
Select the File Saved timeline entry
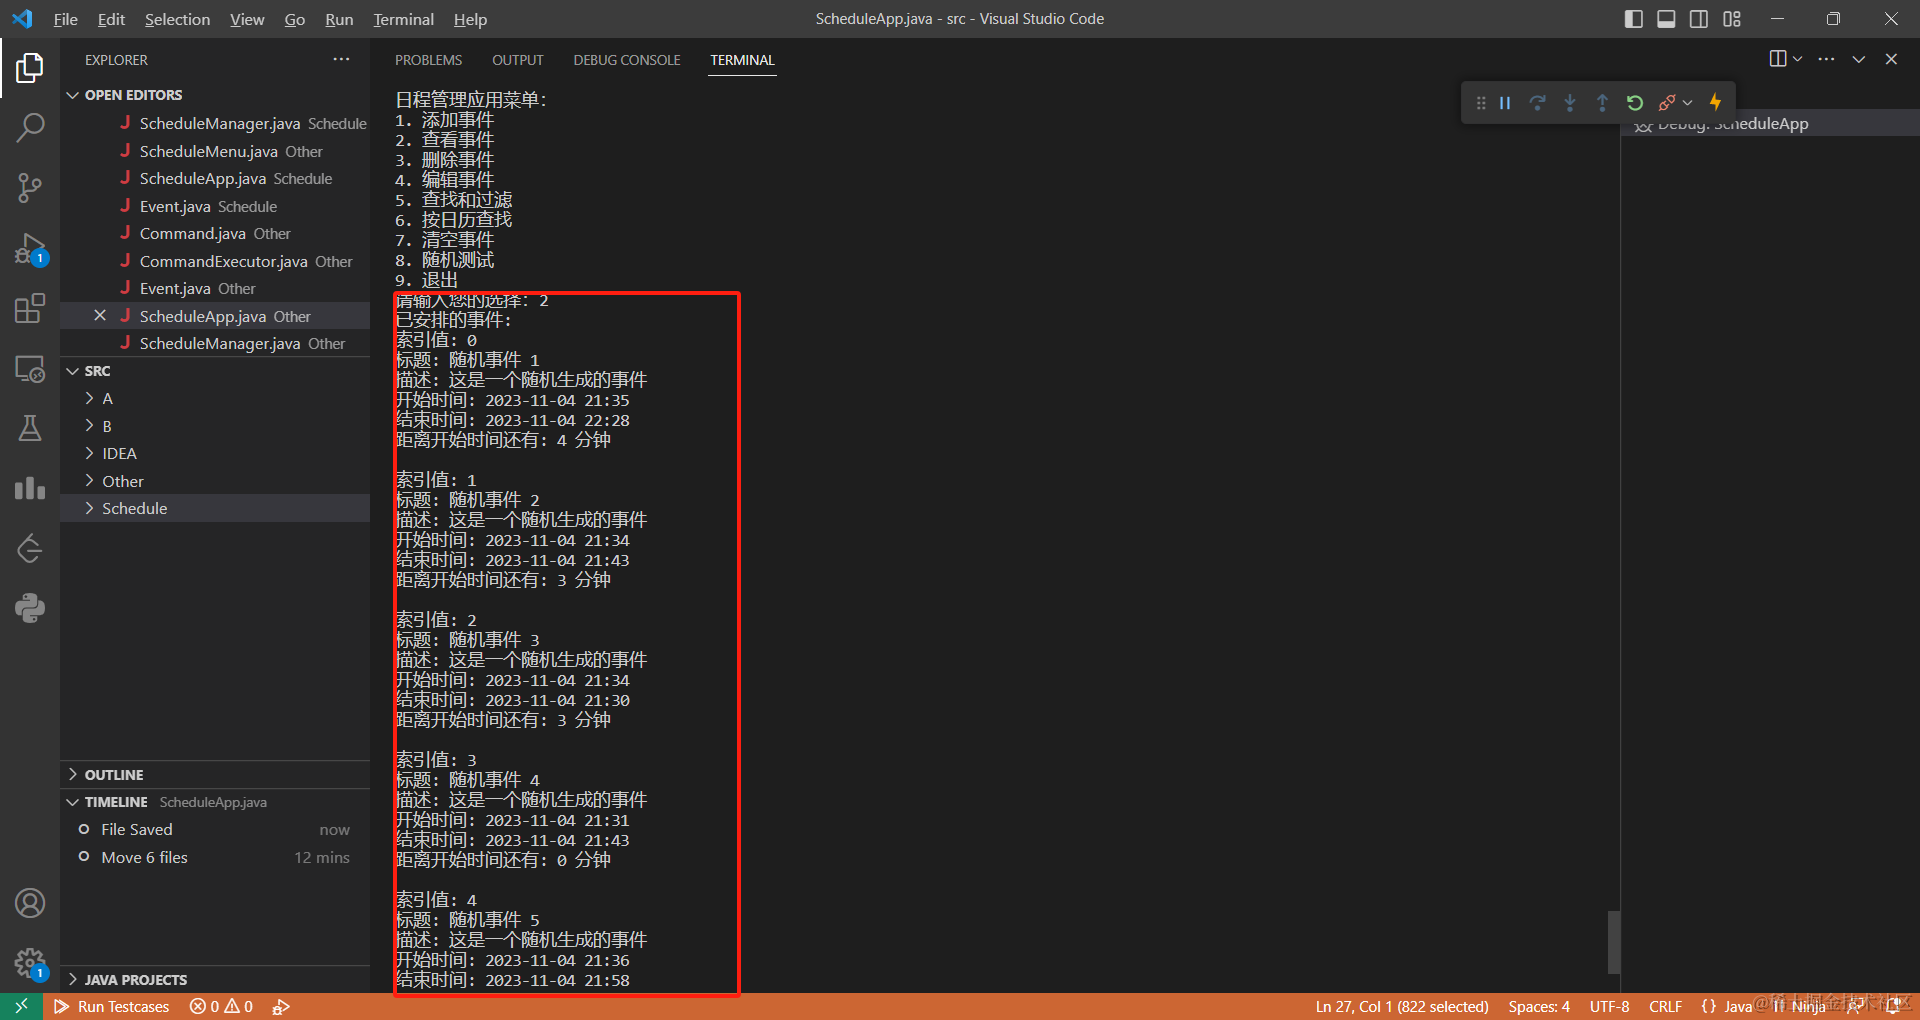click(215, 829)
